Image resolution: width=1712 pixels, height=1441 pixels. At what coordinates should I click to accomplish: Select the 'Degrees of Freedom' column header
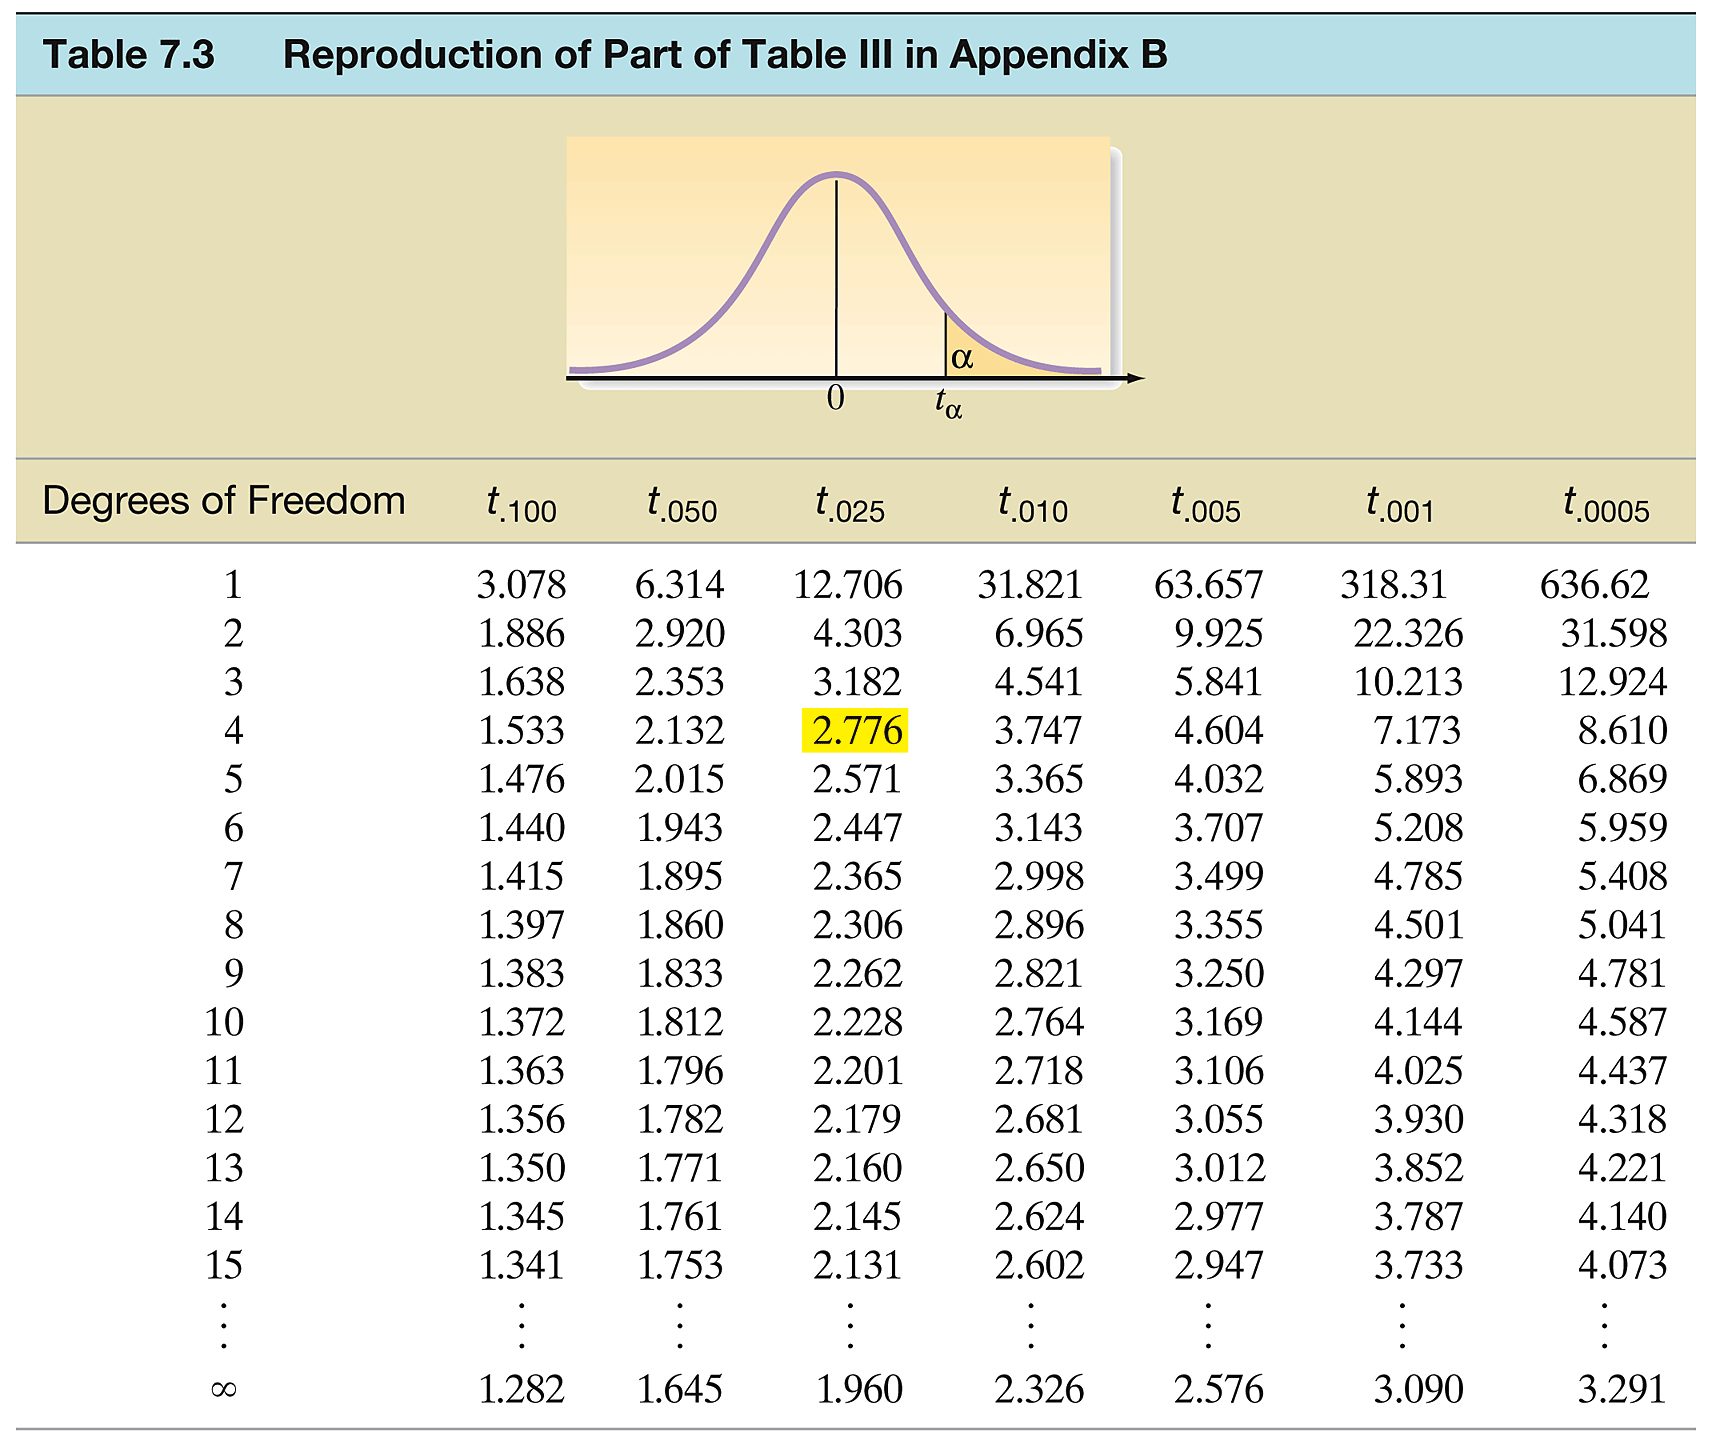[x=223, y=500]
